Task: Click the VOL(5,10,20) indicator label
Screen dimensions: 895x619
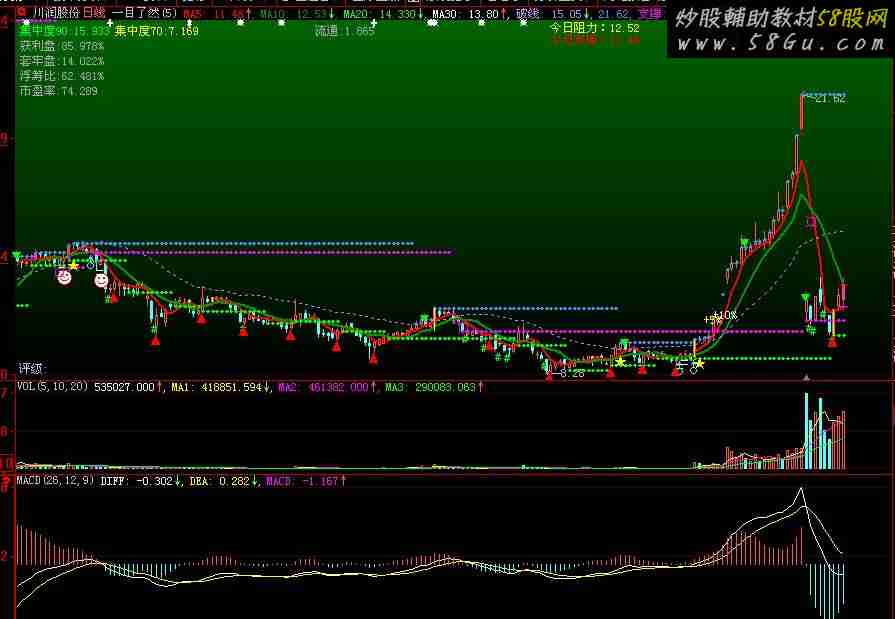Action: pyautogui.click(x=52, y=386)
